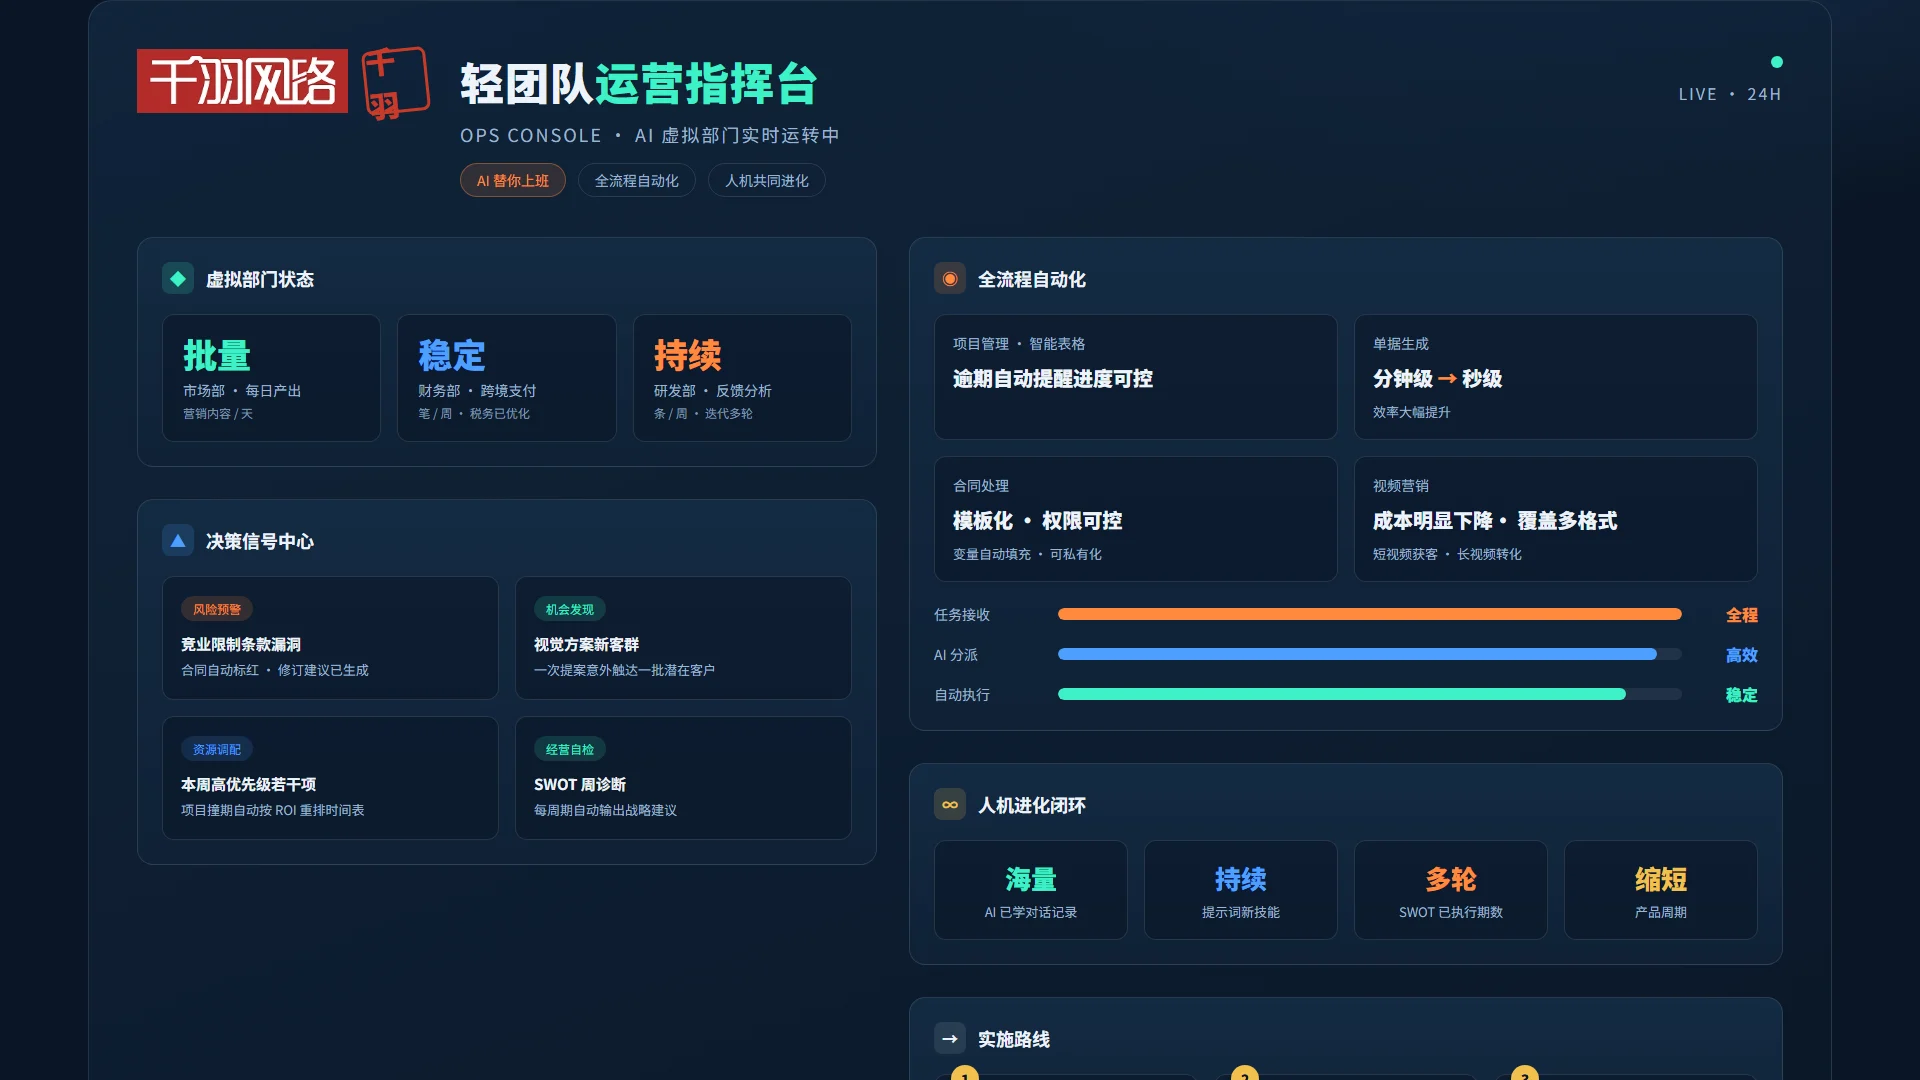Screen dimensions: 1920x1080
Task: Open the 视觉方案新客群 signal
Action: (x=683, y=638)
